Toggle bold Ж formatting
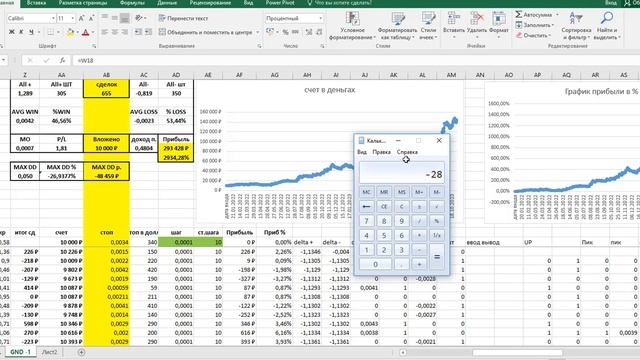 [11, 32]
